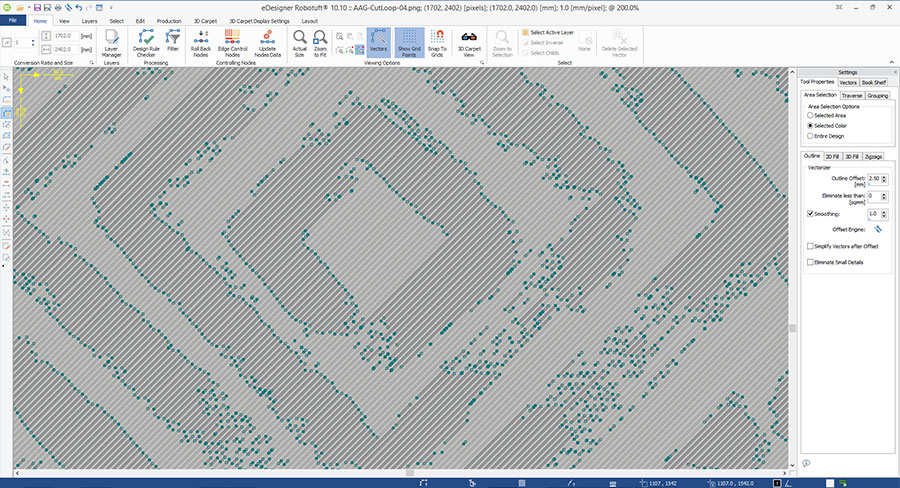Viewport: 900px width, 488px height.
Task: Click the height 2402.0 input field
Action: pos(65,49)
